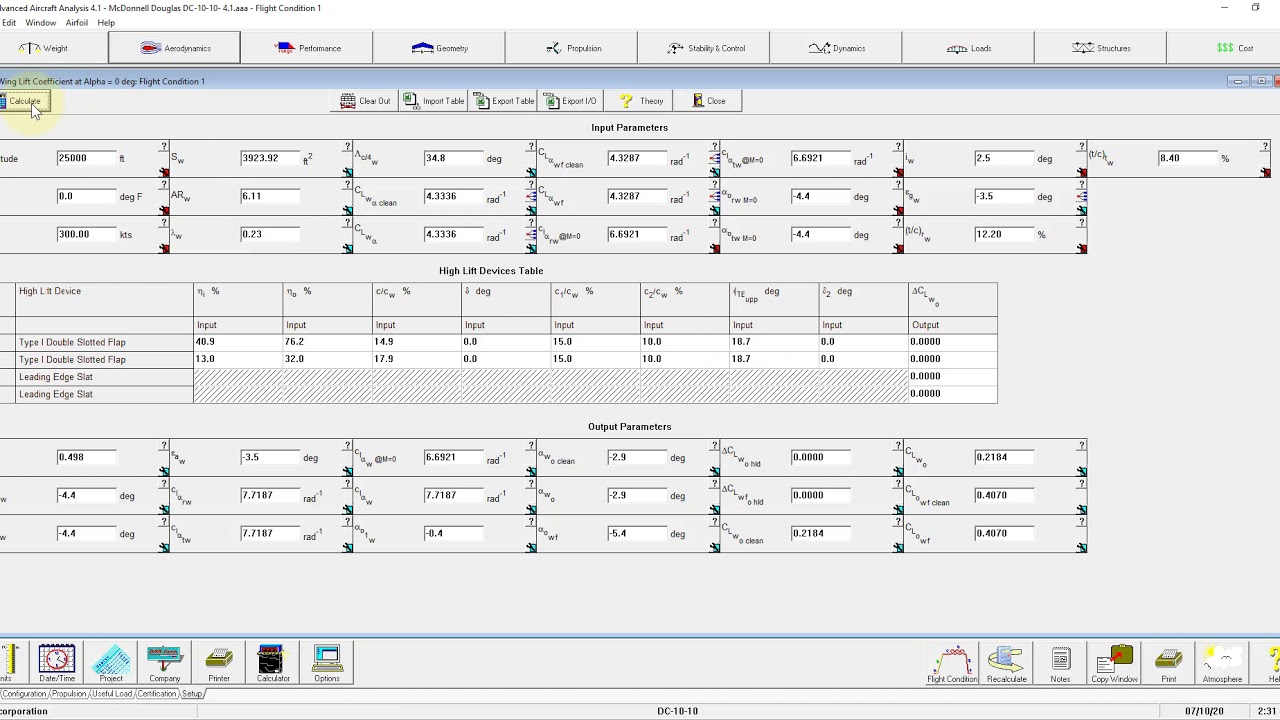Switch to the top Propulsion module tab

click(572, 48)
